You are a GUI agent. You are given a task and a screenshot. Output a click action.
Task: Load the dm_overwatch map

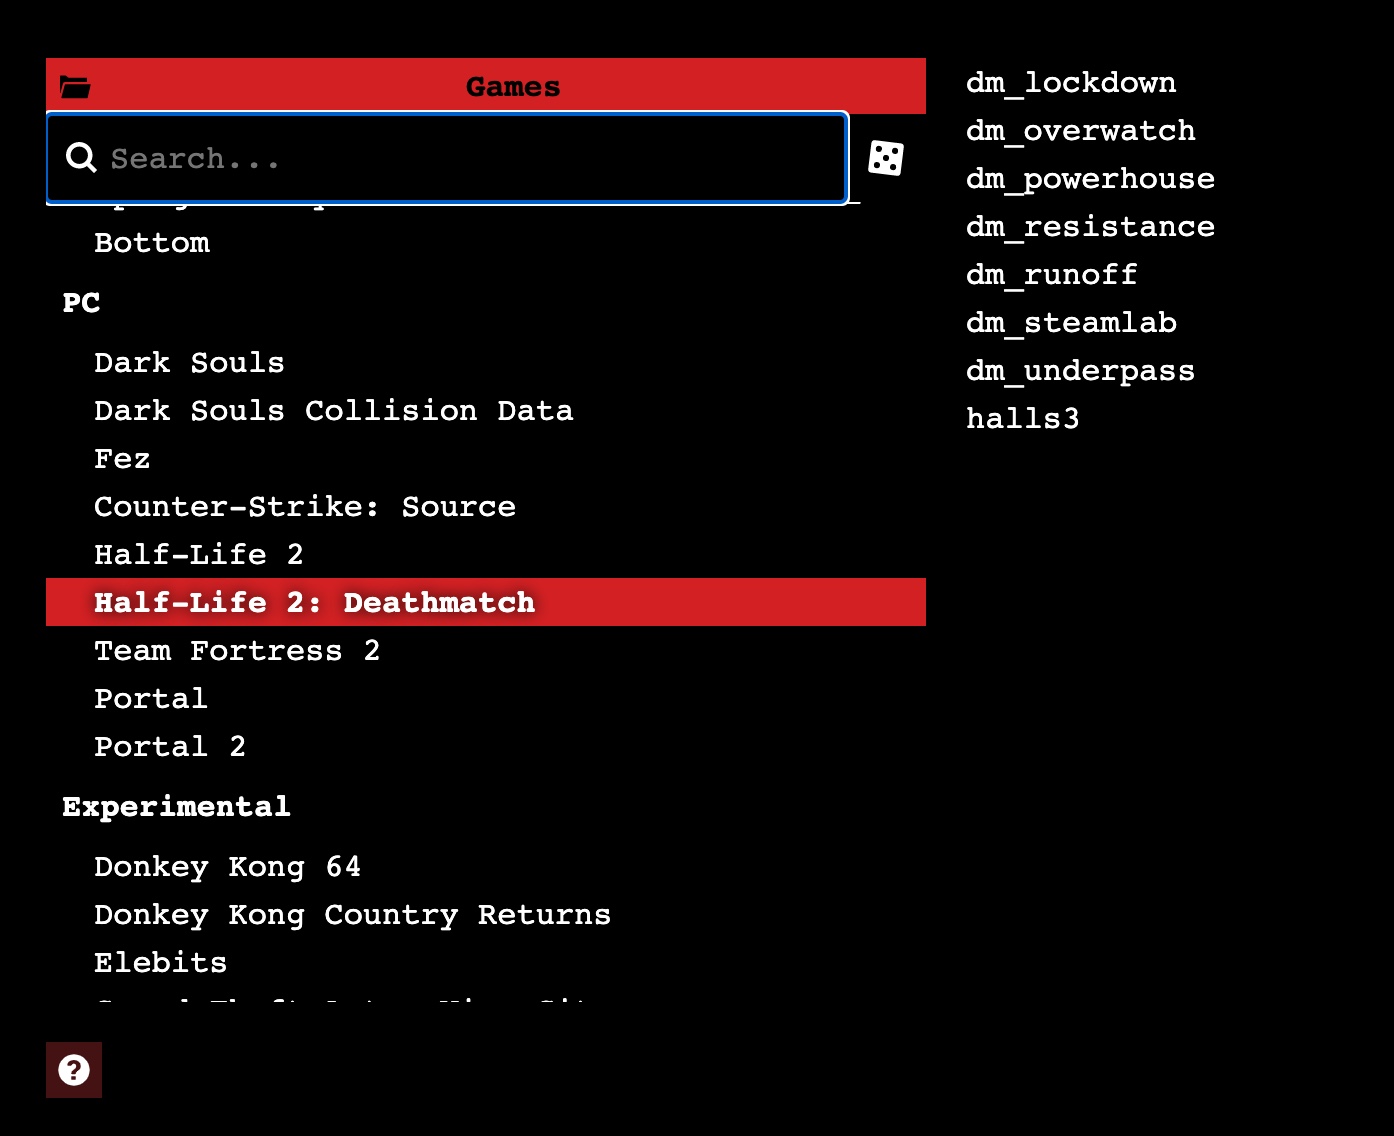click(1081, 131)
